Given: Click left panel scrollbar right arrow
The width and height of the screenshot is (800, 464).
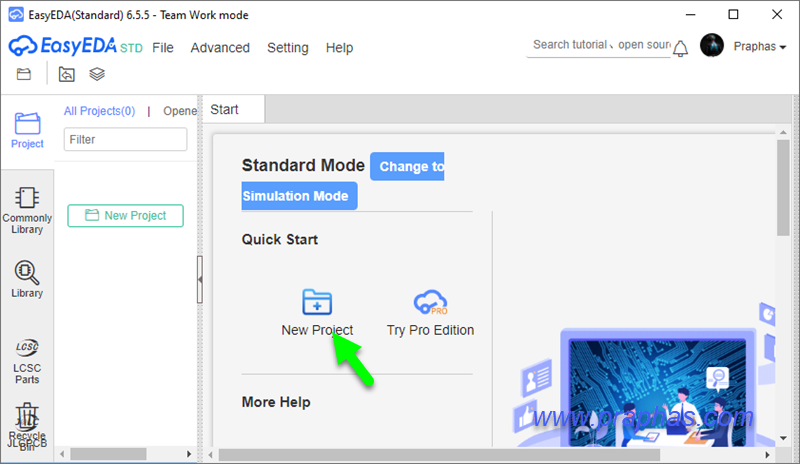Looking at the screenshot, I should coord(189,454).
